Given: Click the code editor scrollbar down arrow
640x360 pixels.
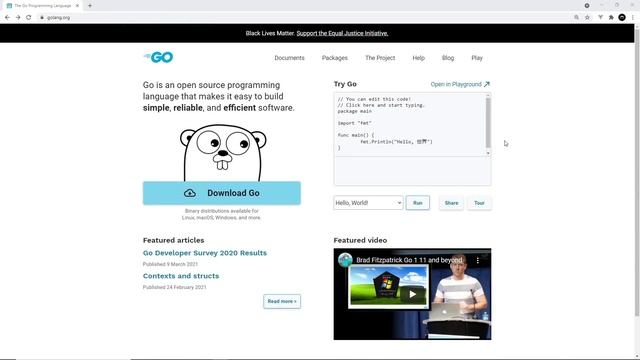Looking at the screenshot, I should click(x=488, y=153).
